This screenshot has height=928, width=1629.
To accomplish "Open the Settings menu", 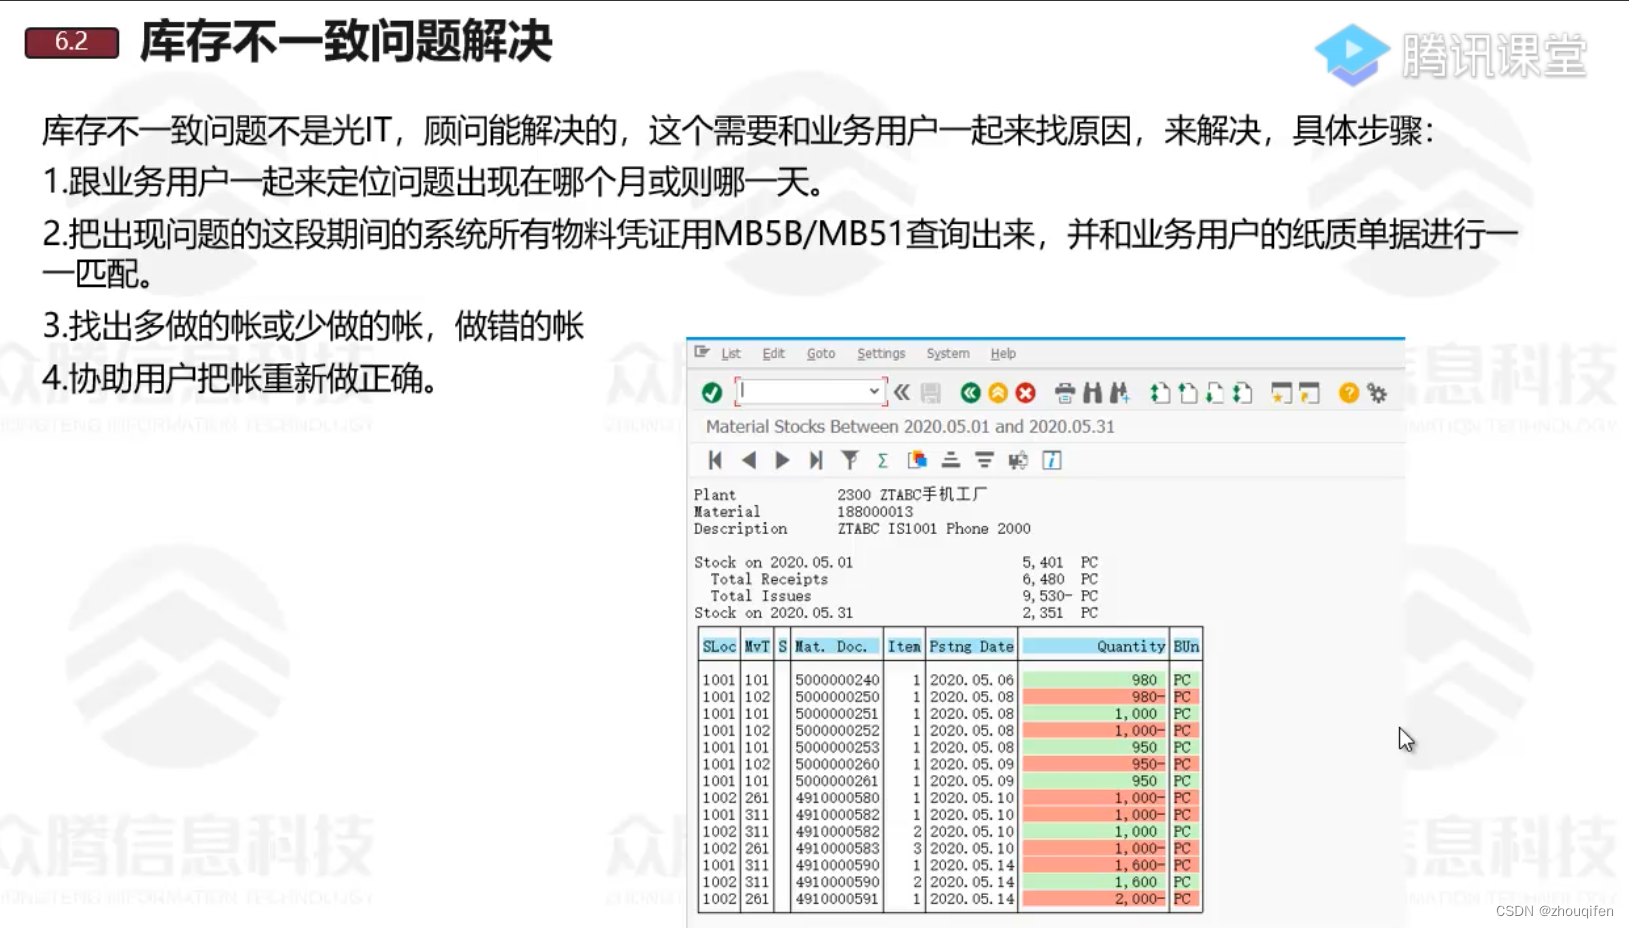I will click(x=881, y=353).
